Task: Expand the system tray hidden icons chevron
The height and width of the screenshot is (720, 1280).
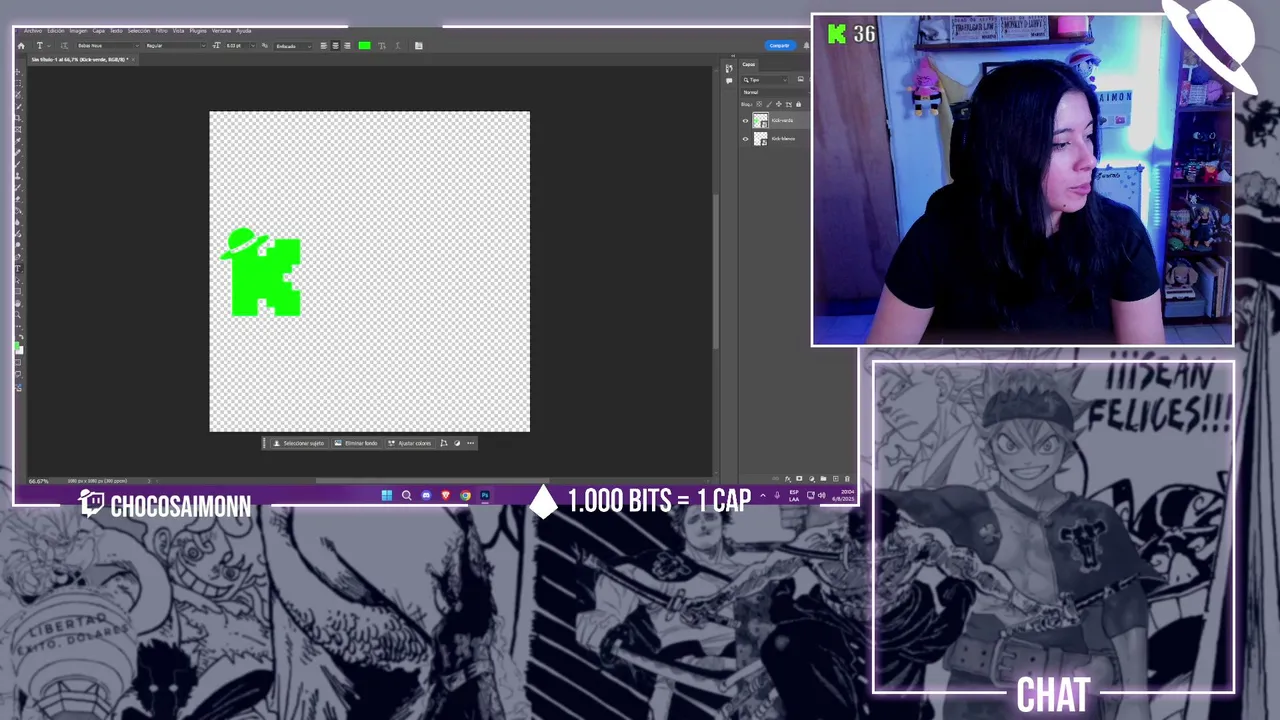Action: (762, 495)
